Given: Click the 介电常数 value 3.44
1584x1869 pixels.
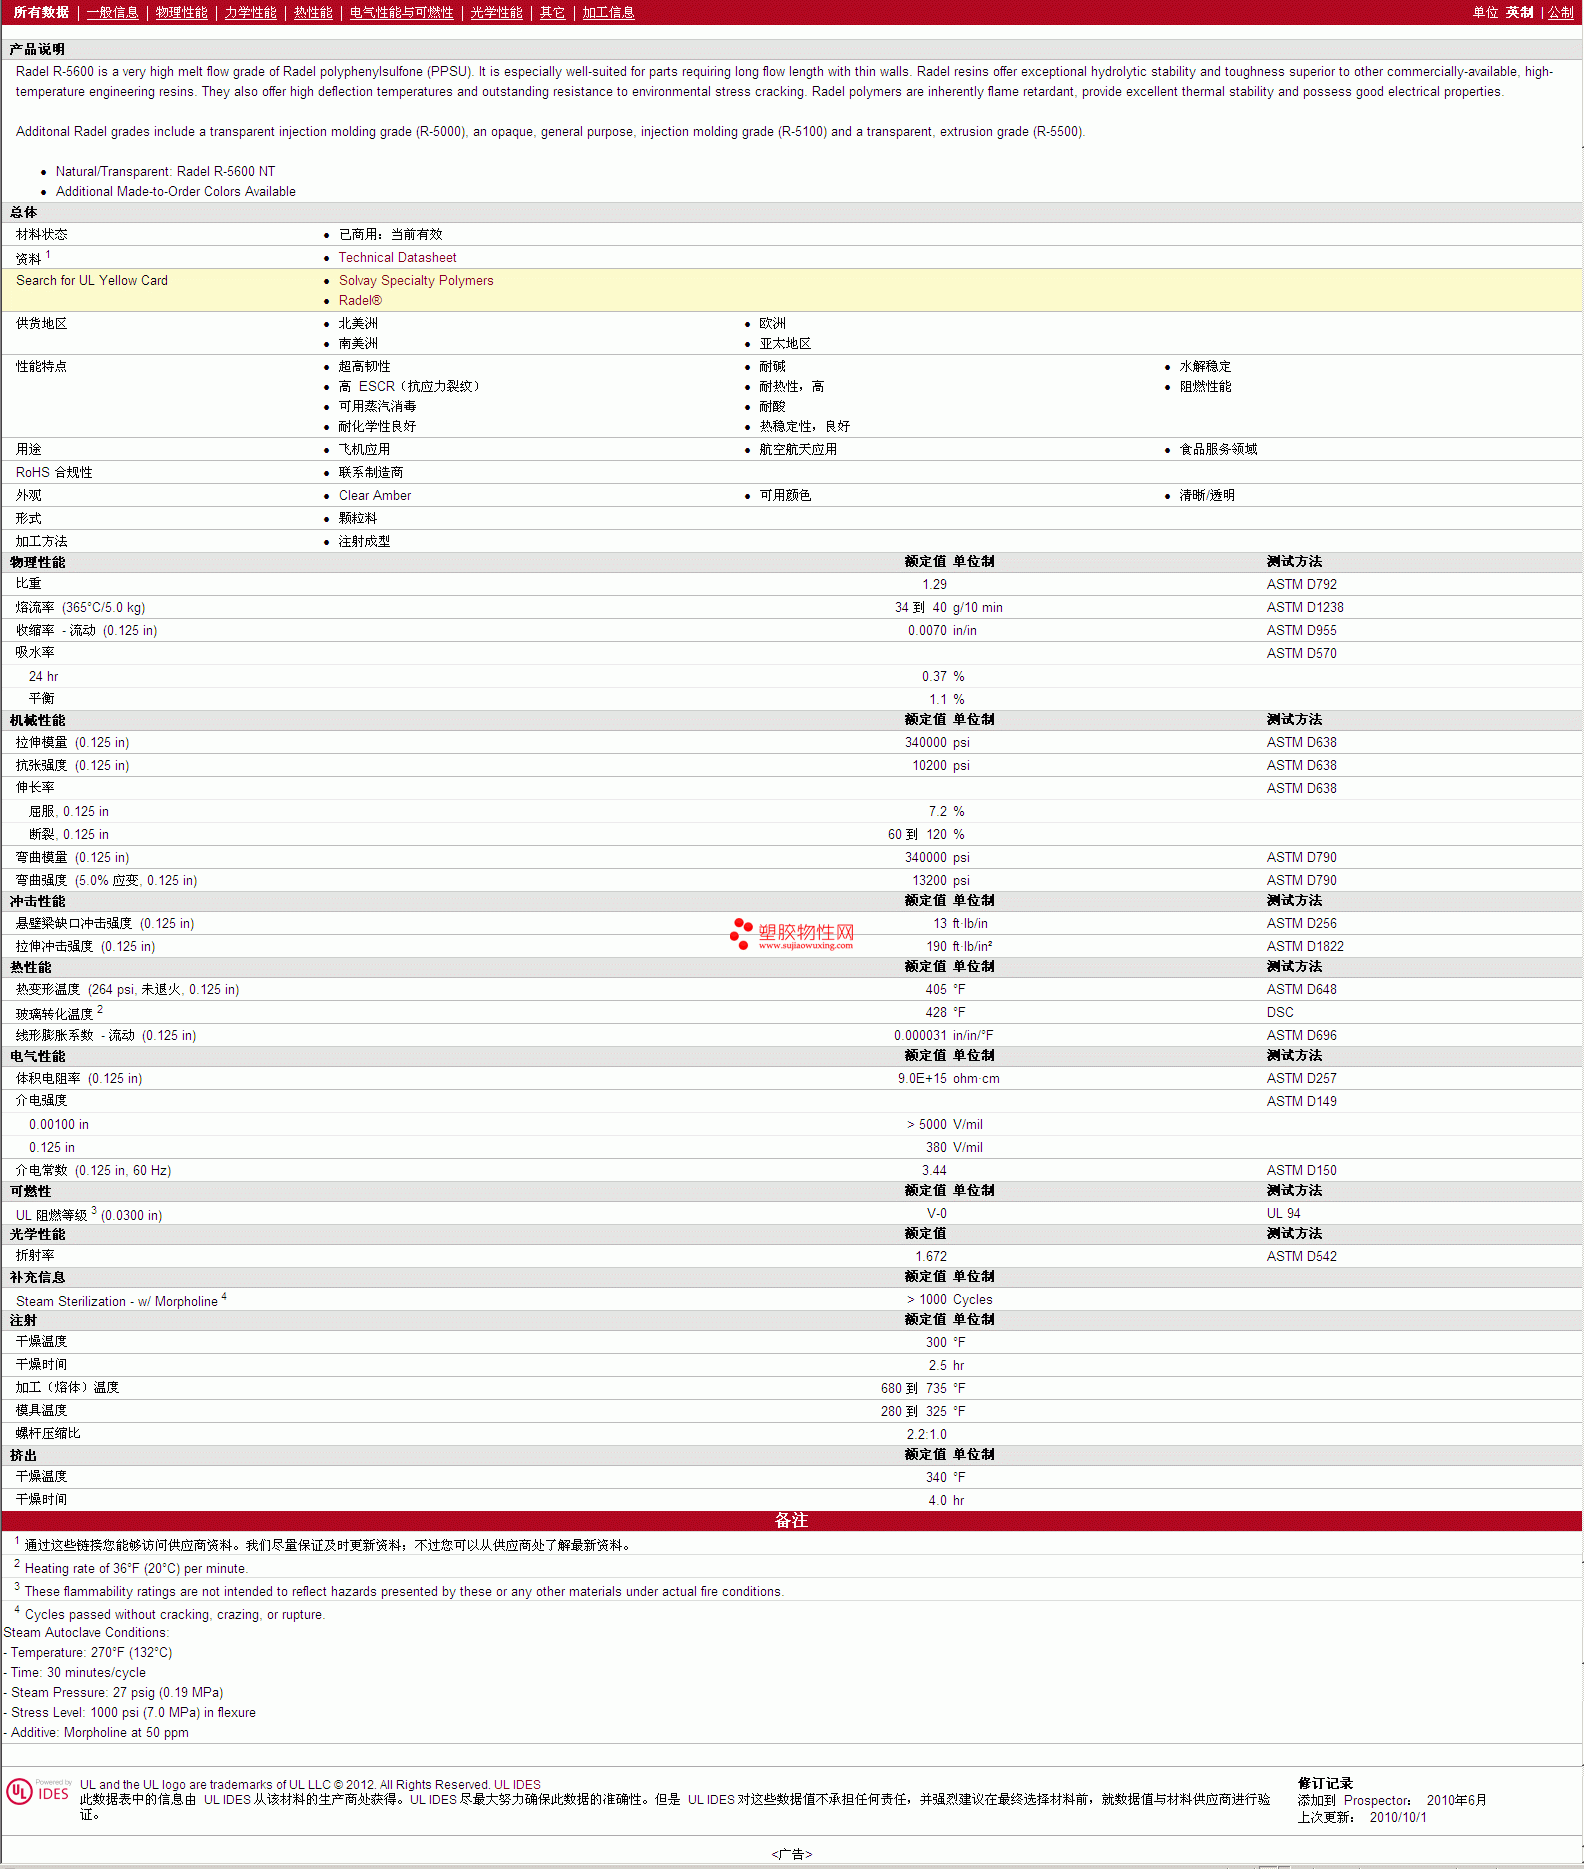Looking at the screenshot, I should 934,1170.
